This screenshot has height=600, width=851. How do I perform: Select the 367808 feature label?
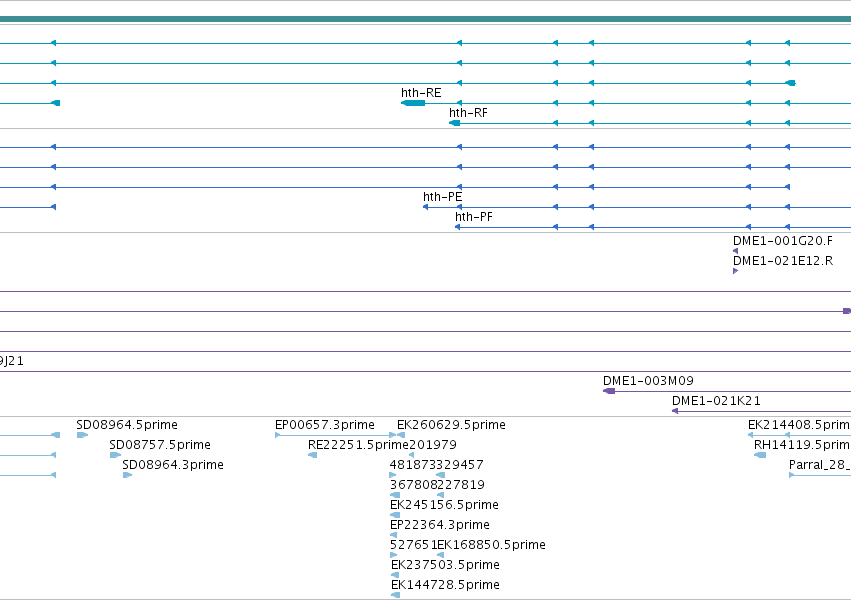(x=414, y=485)
